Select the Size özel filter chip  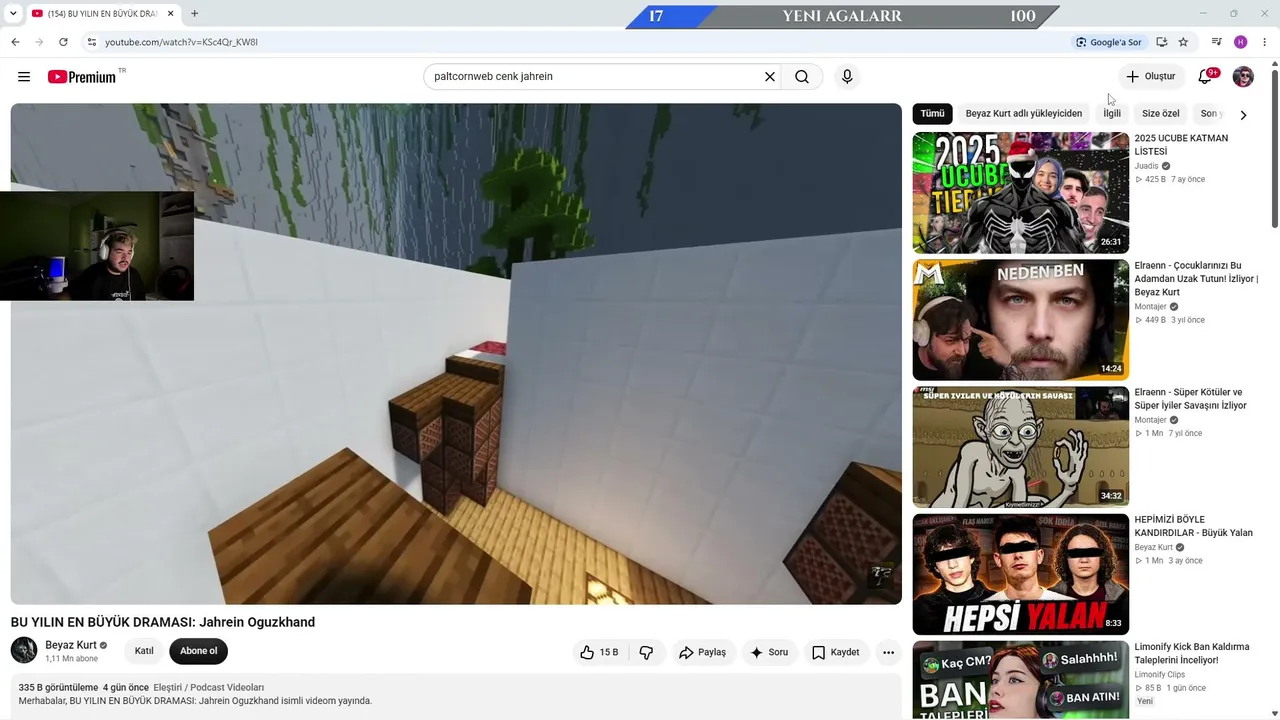click(1161, 114)
